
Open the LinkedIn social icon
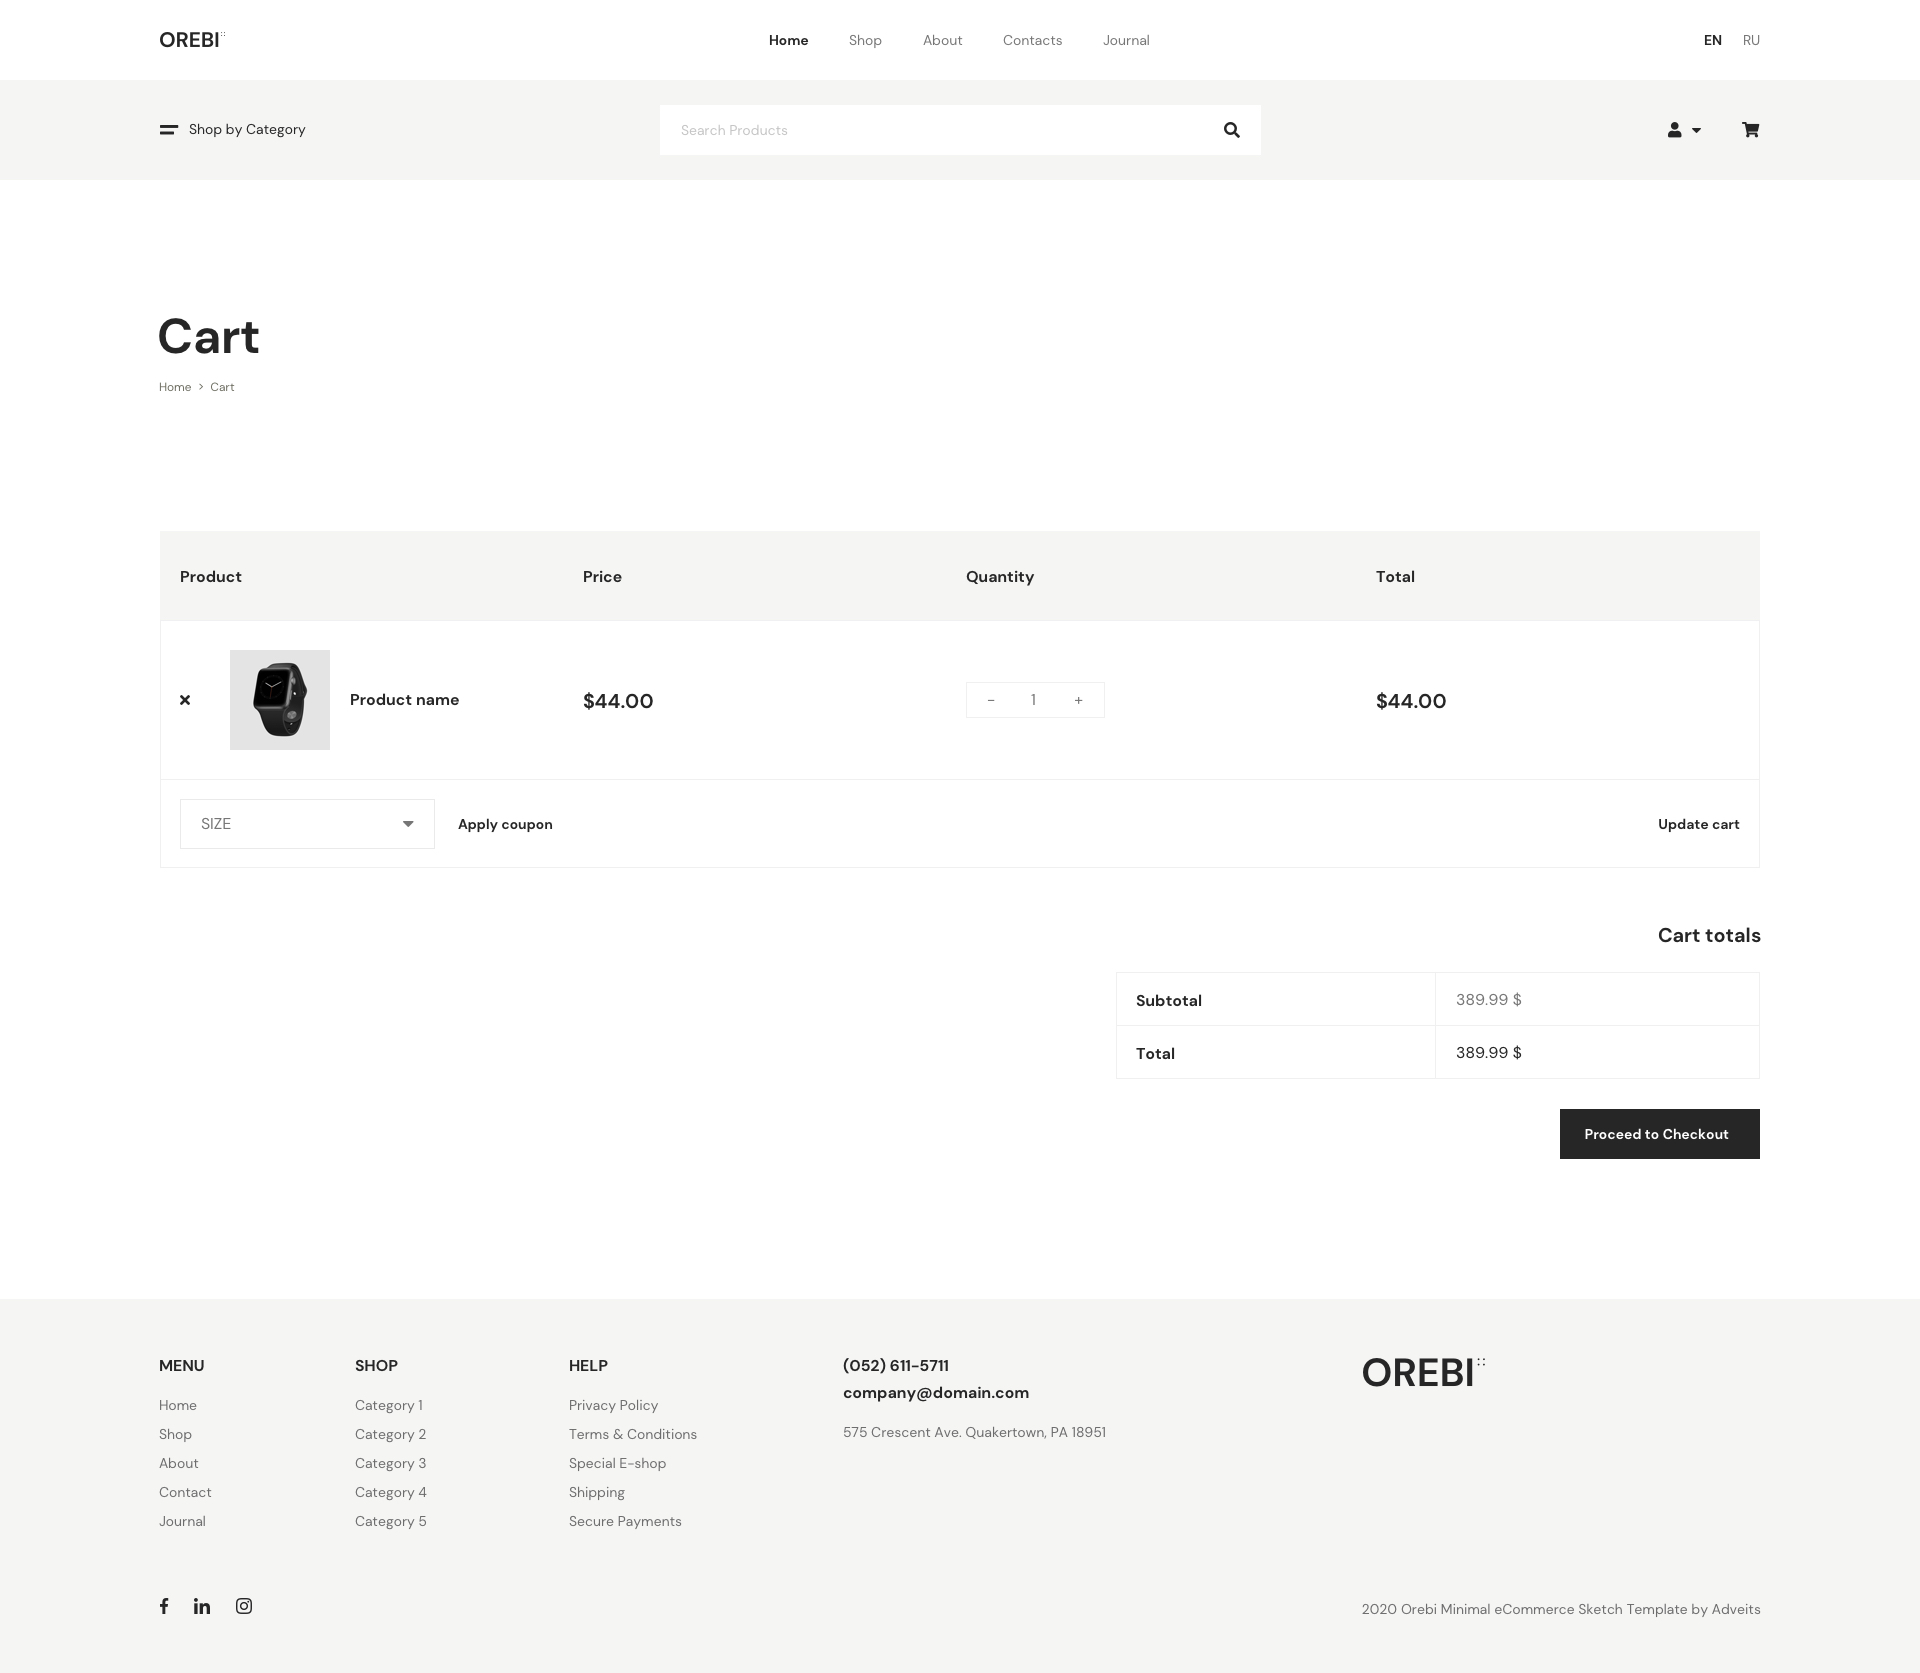coord(202,1606)
